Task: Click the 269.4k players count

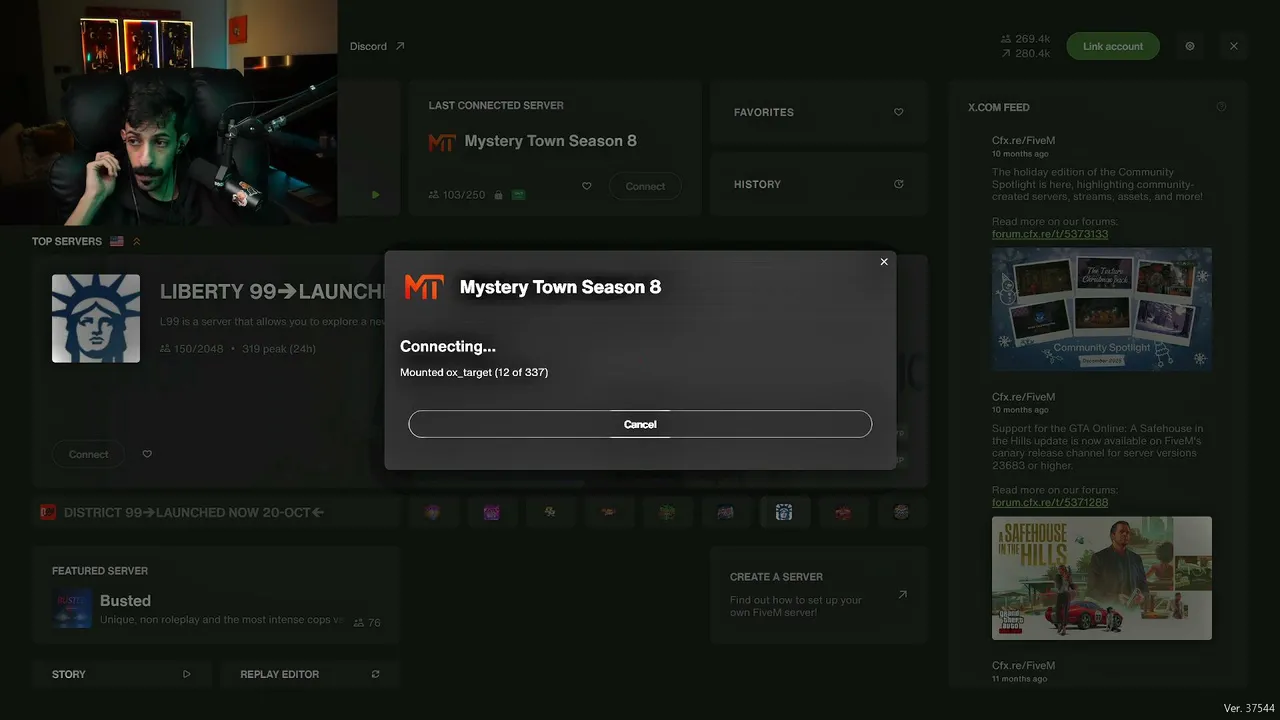Action: (x=1025, y=39)
